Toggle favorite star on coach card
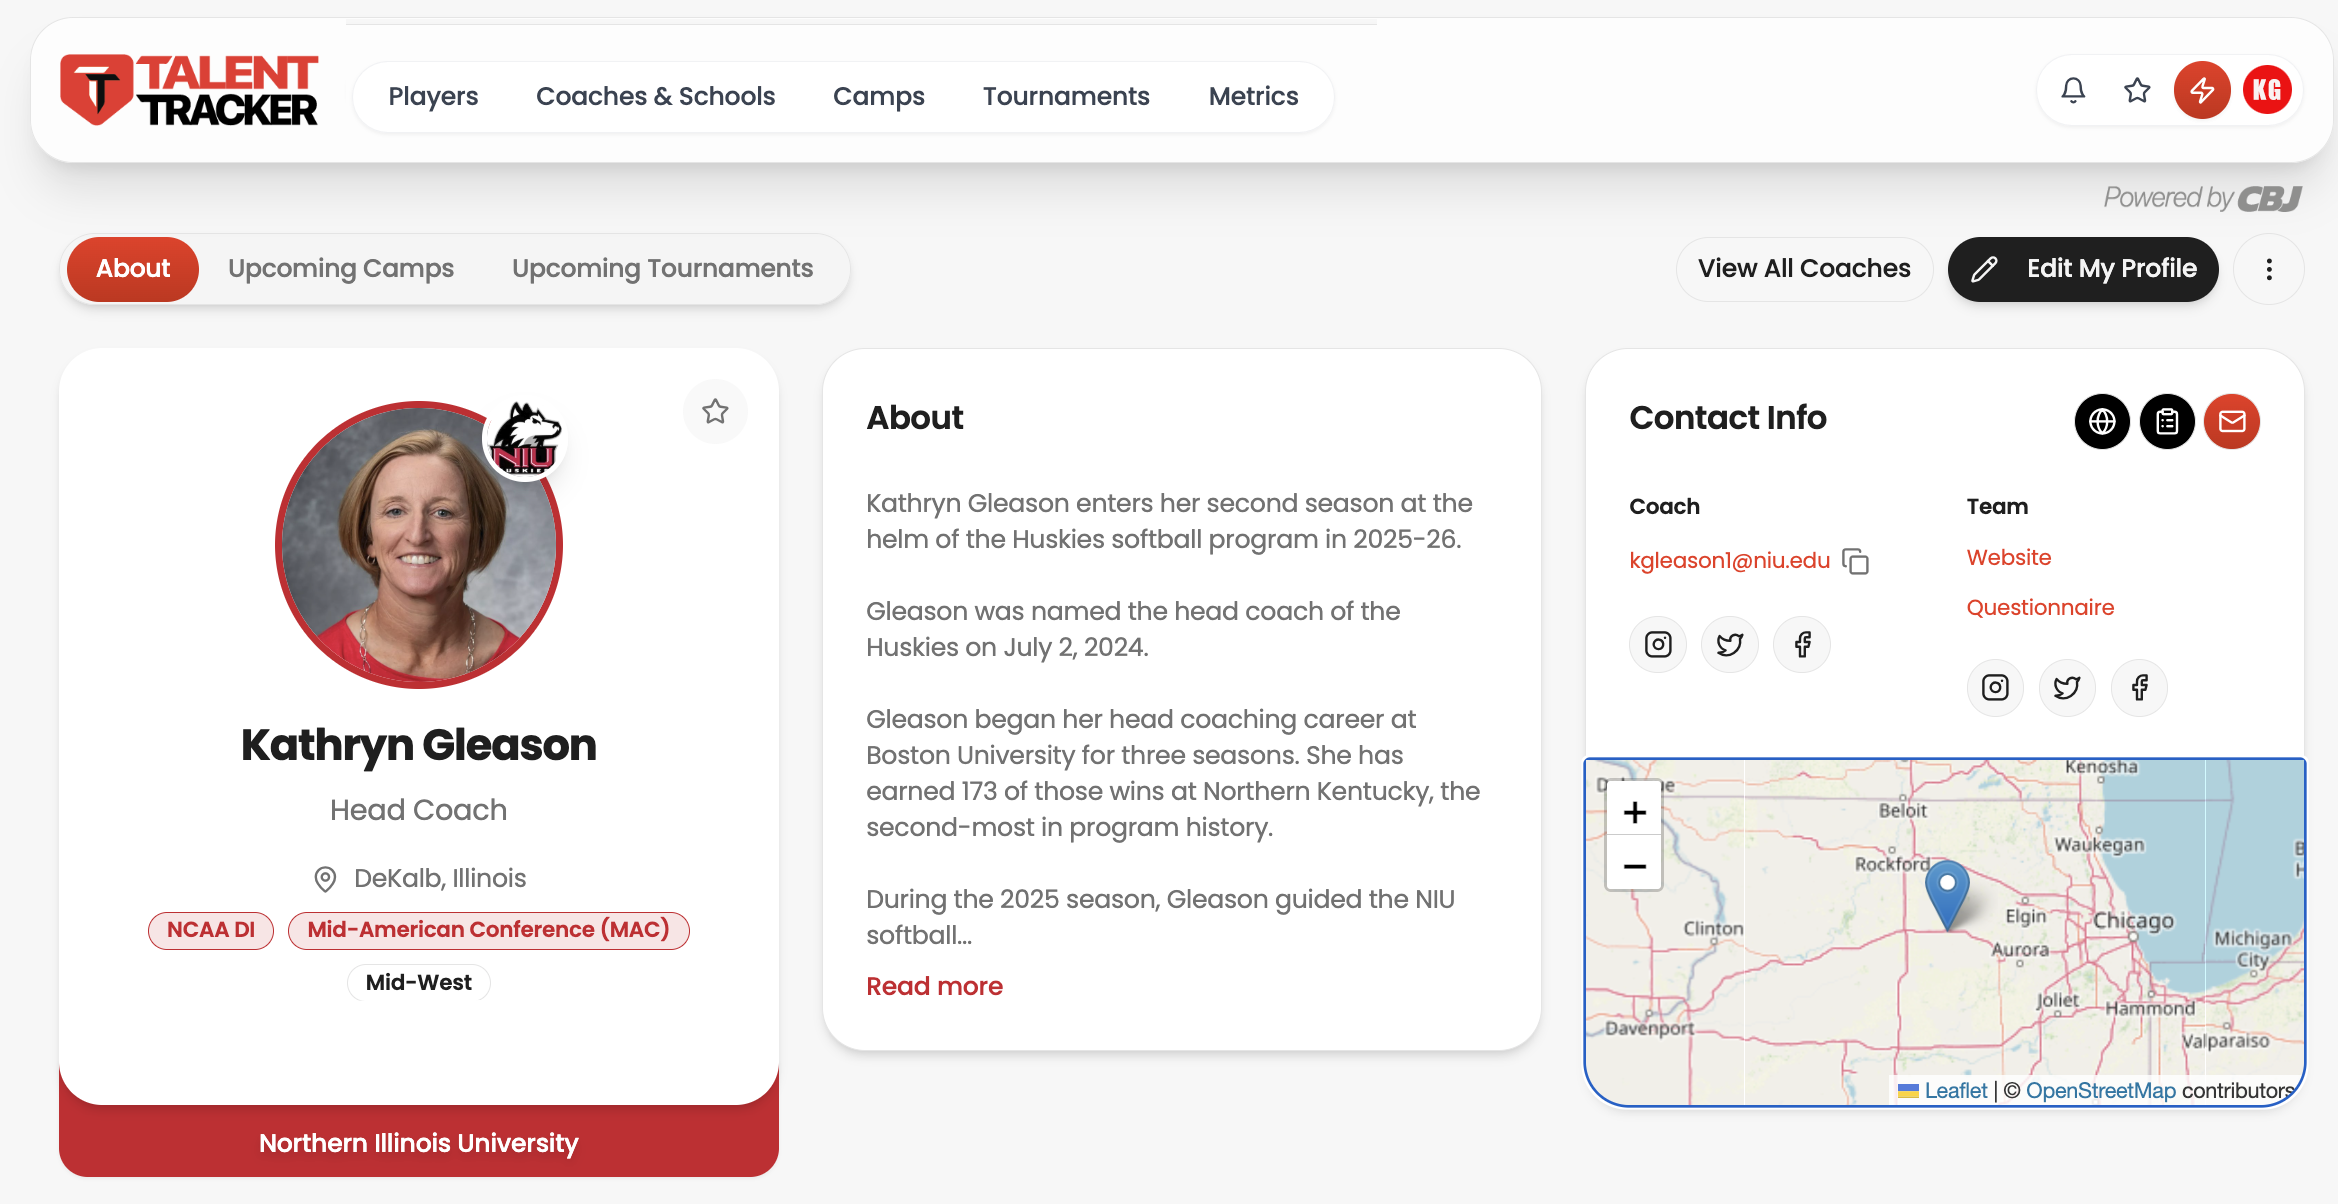This screenshot has height=1204, width=2338. 715,412
